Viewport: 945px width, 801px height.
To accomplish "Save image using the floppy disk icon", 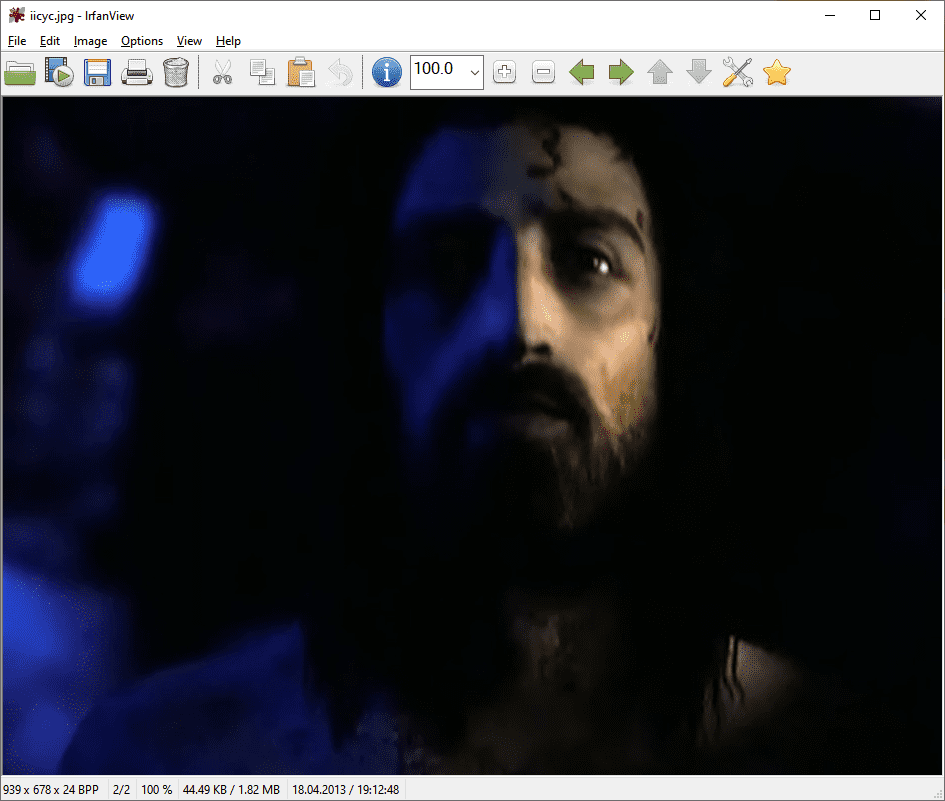I will pyautogui.click(x=98, y=73).
